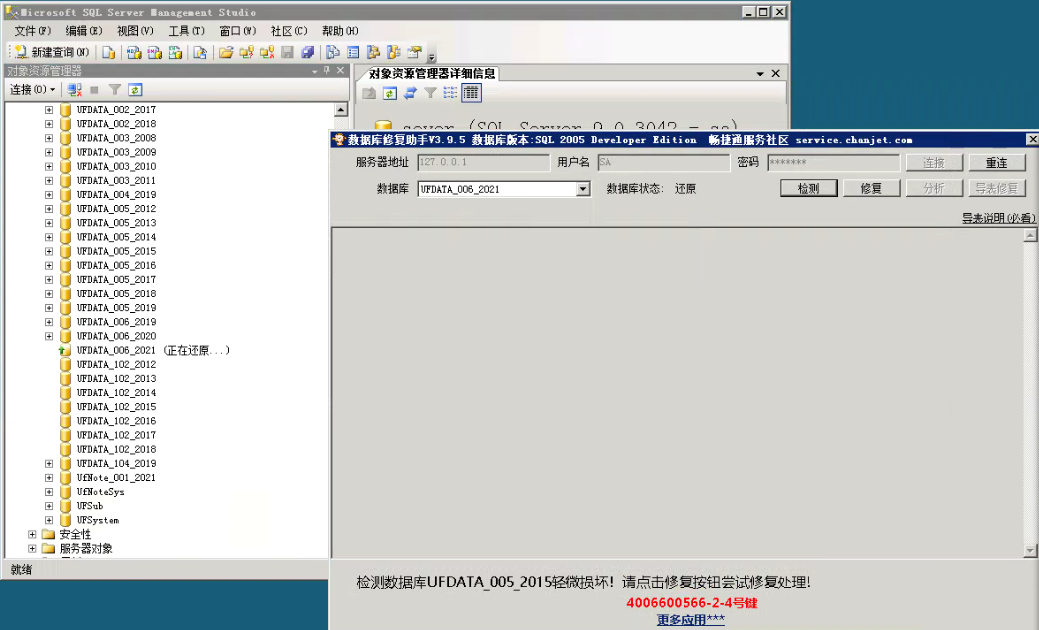Open the Summary page icon
The height and width of the screenshot is (630, 1039).
click(353, 52)
